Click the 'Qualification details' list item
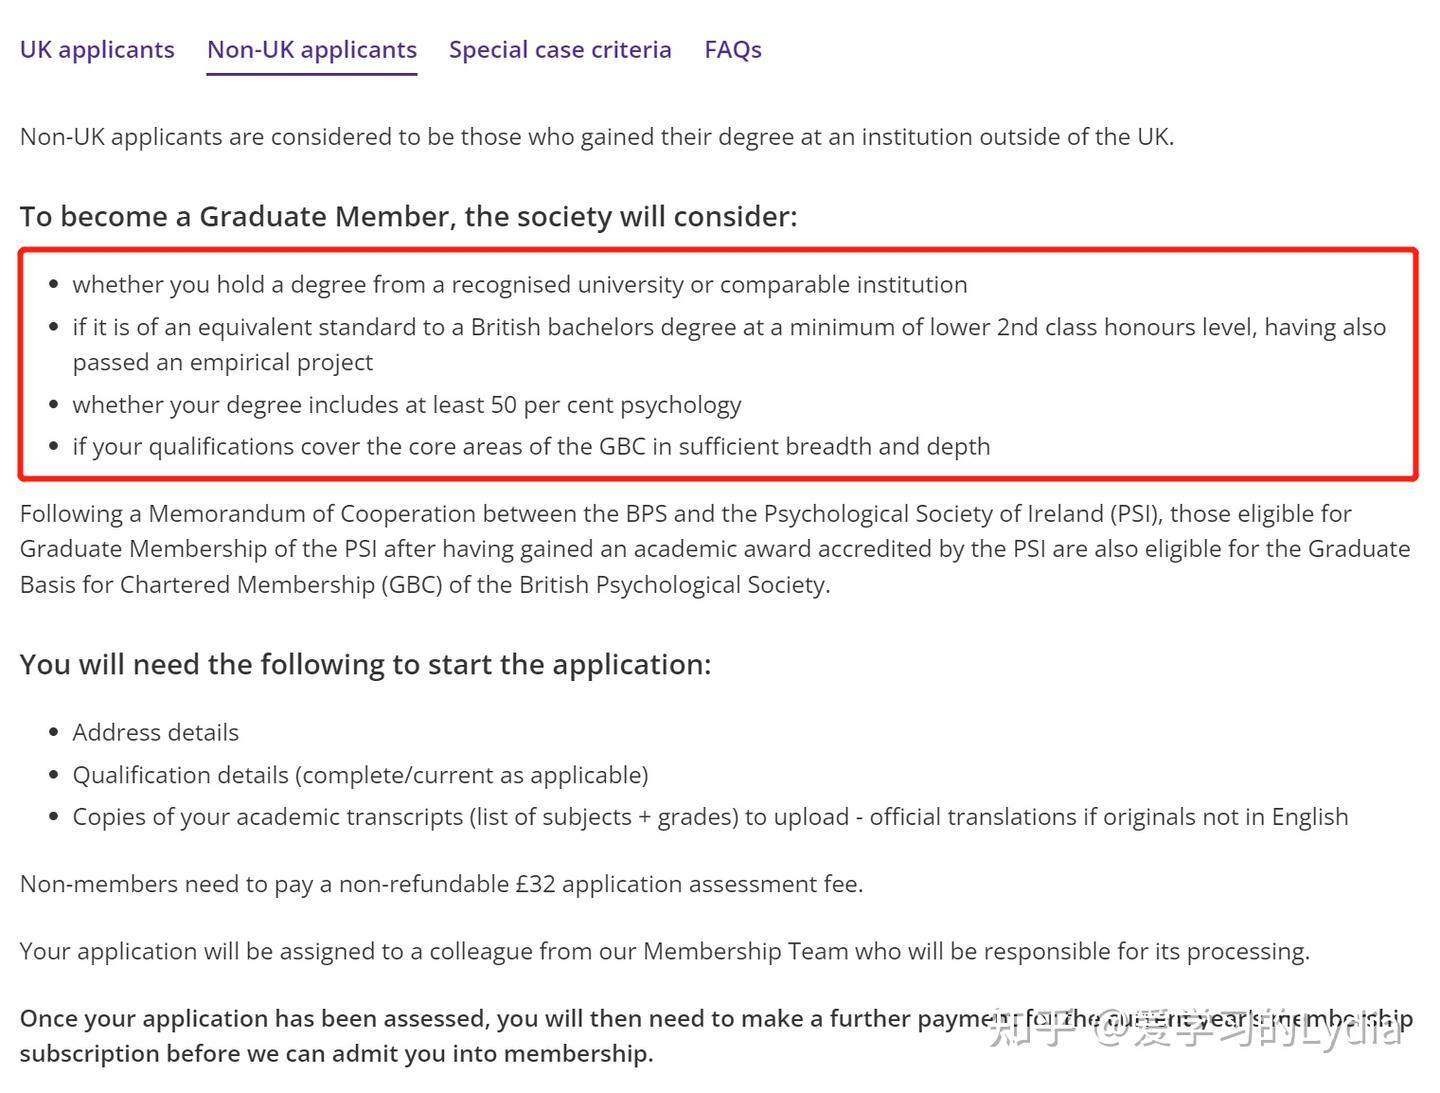 (360, 776)
